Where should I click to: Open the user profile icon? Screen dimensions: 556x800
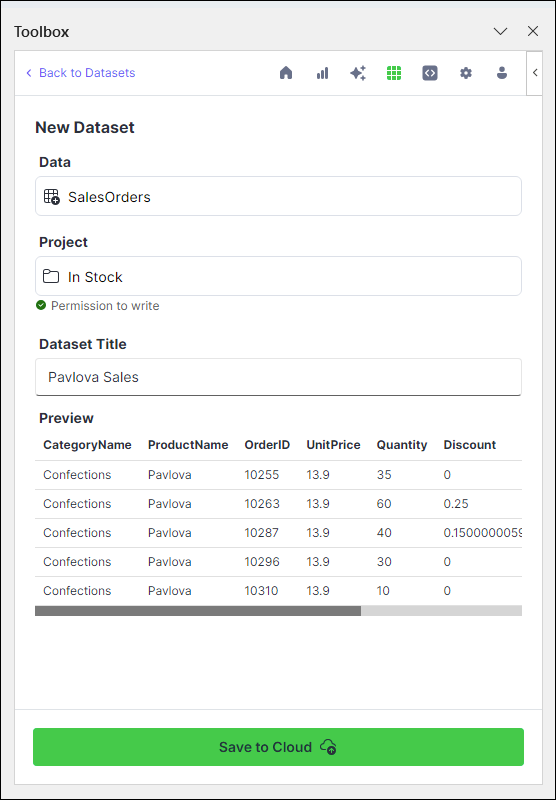pos(502,73)
